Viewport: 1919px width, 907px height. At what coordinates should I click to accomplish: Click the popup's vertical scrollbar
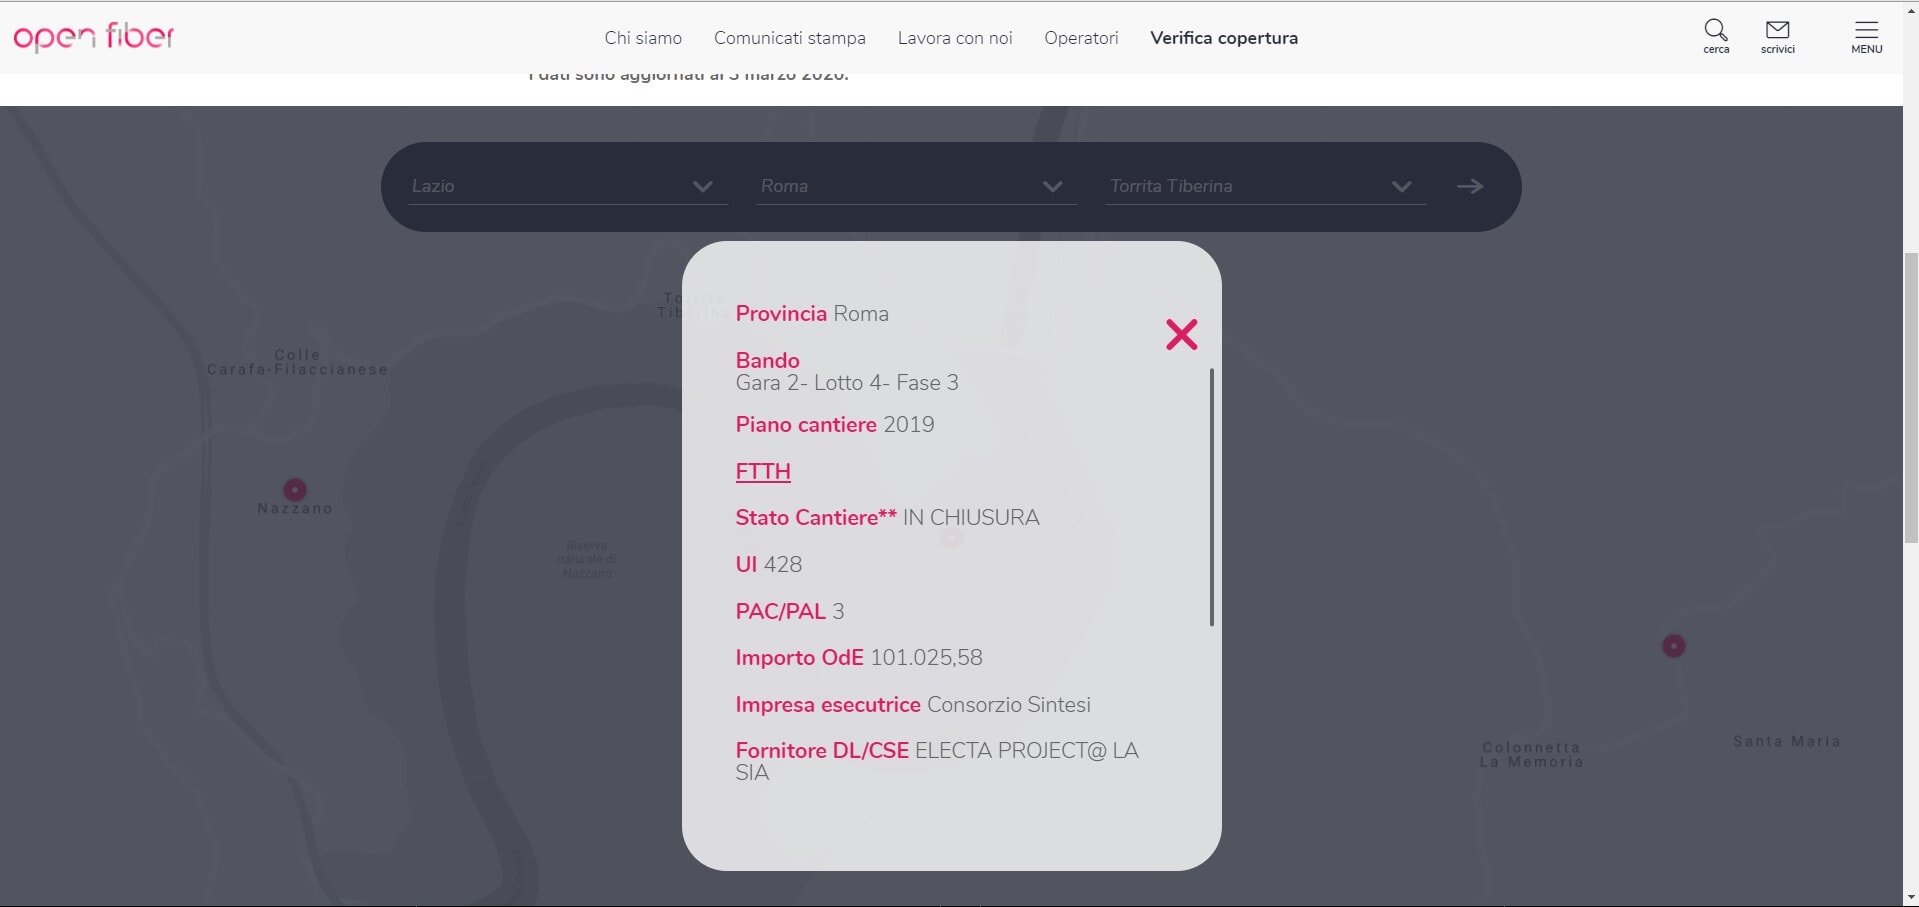pyautogui.click(x=1211, y=497)
